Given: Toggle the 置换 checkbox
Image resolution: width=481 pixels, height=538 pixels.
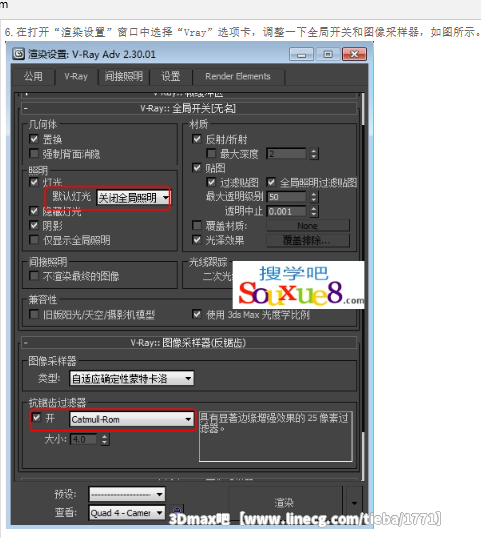Looking at the screenshot, I should [x=34, y=139].
